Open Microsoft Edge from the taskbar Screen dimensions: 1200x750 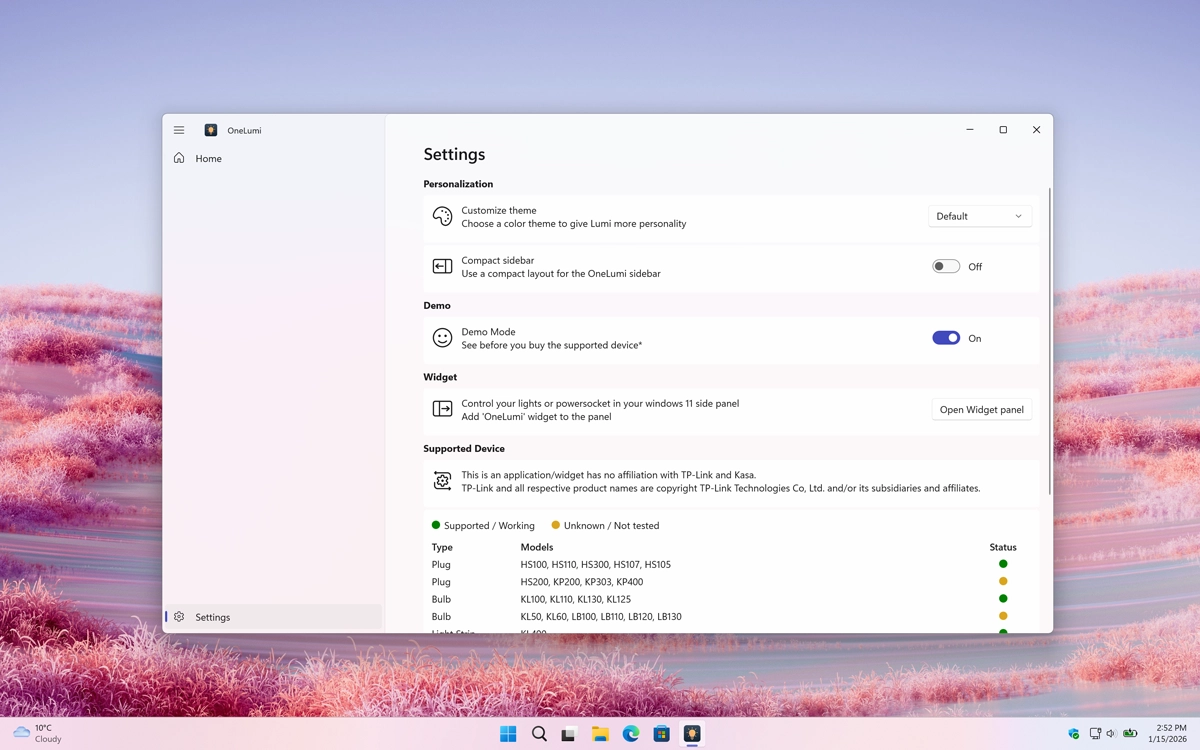coord(631,734)
